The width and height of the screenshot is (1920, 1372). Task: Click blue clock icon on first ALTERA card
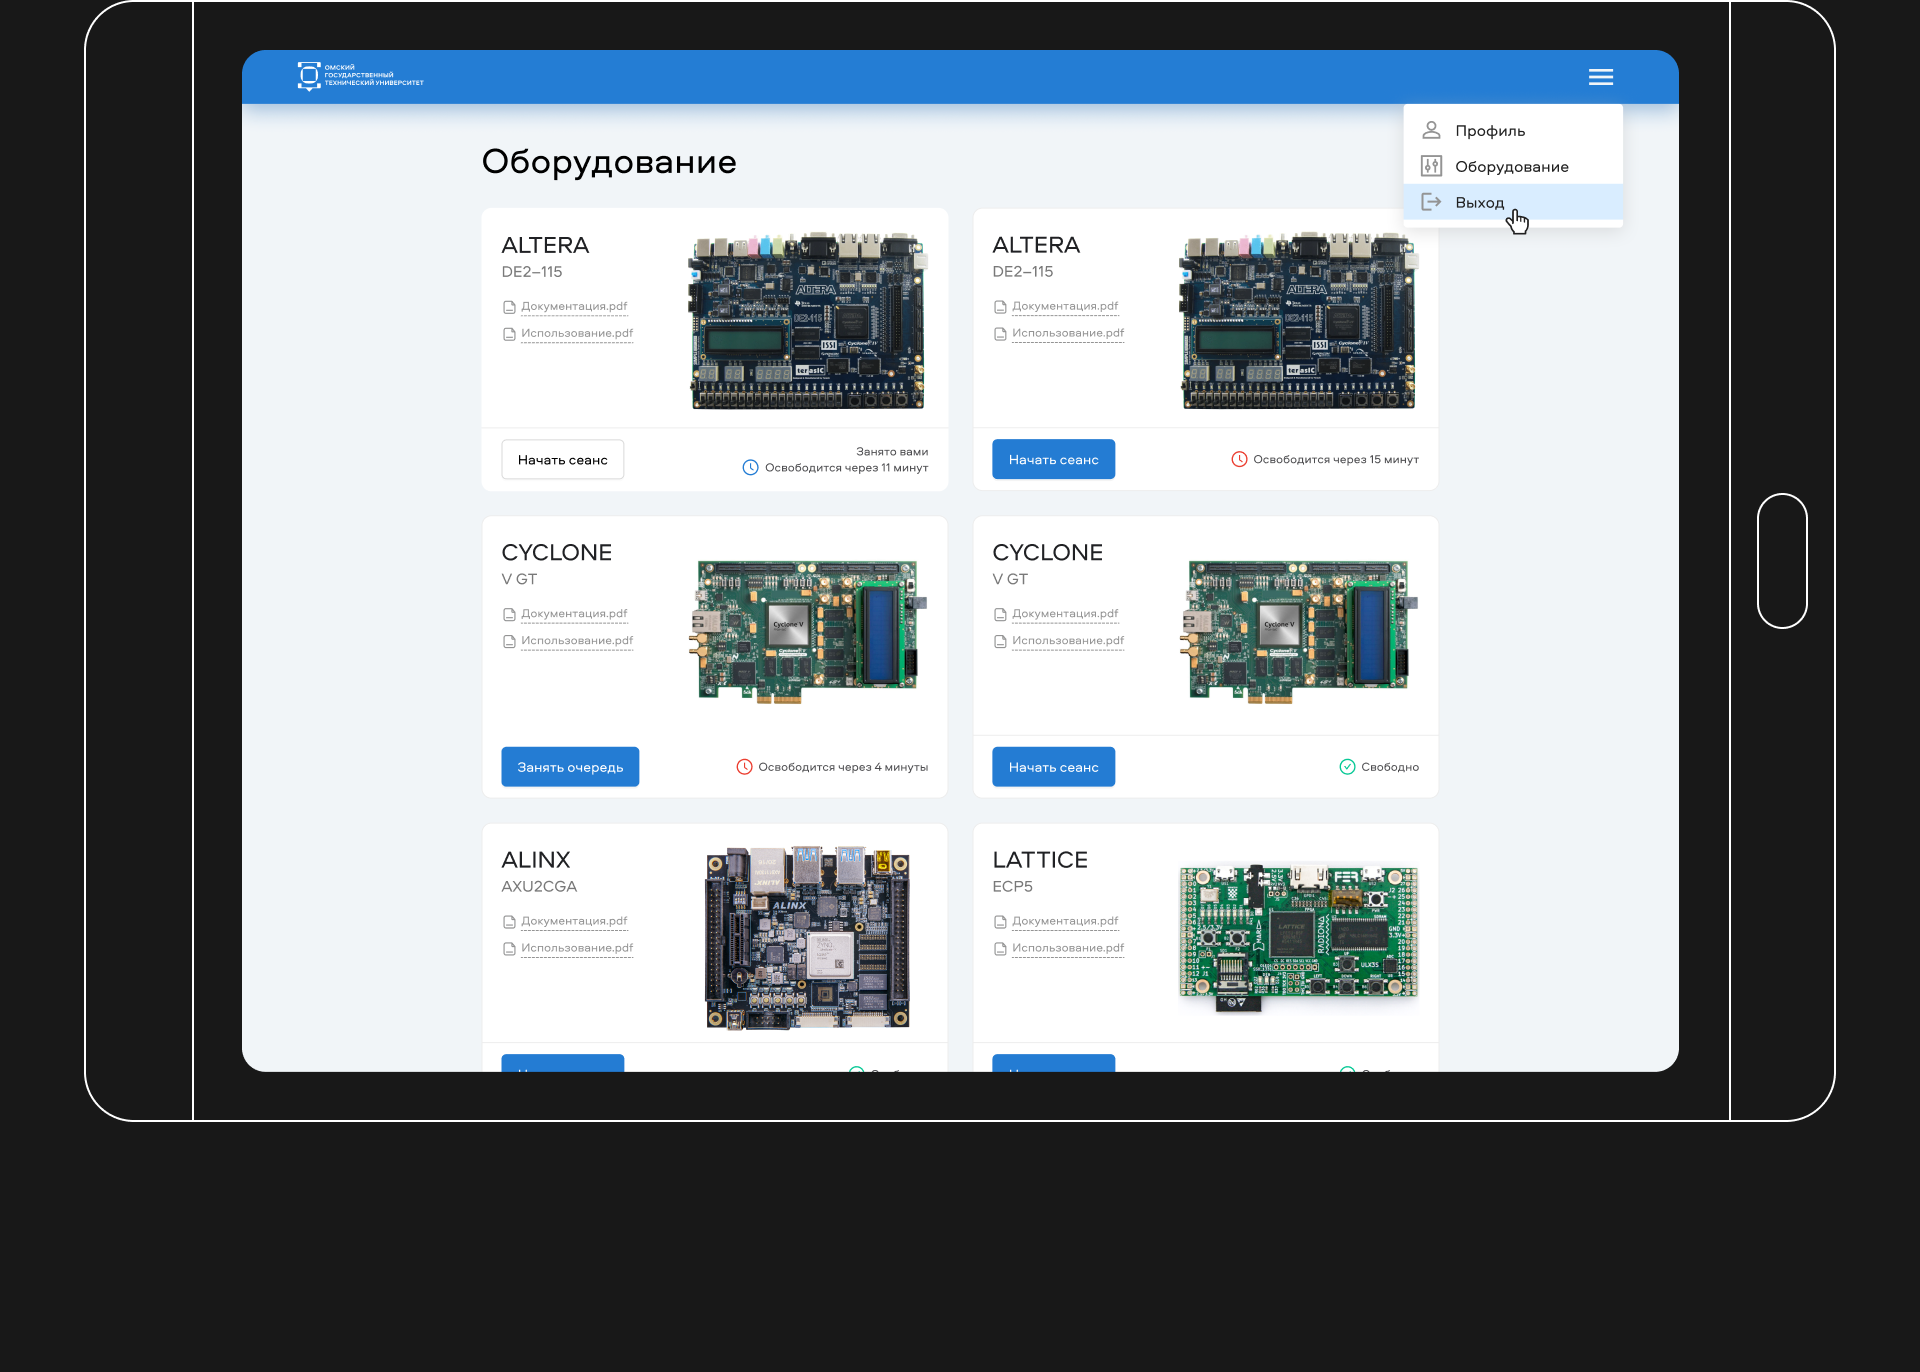(750, 468)
